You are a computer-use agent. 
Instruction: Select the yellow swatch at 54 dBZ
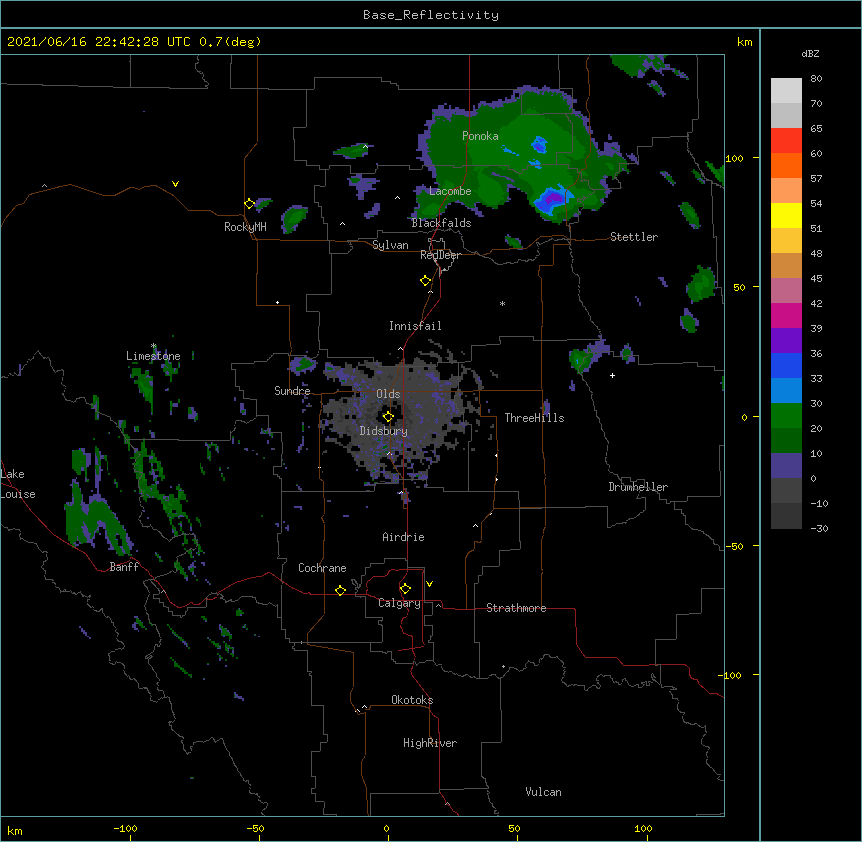[x=786, y=215]
